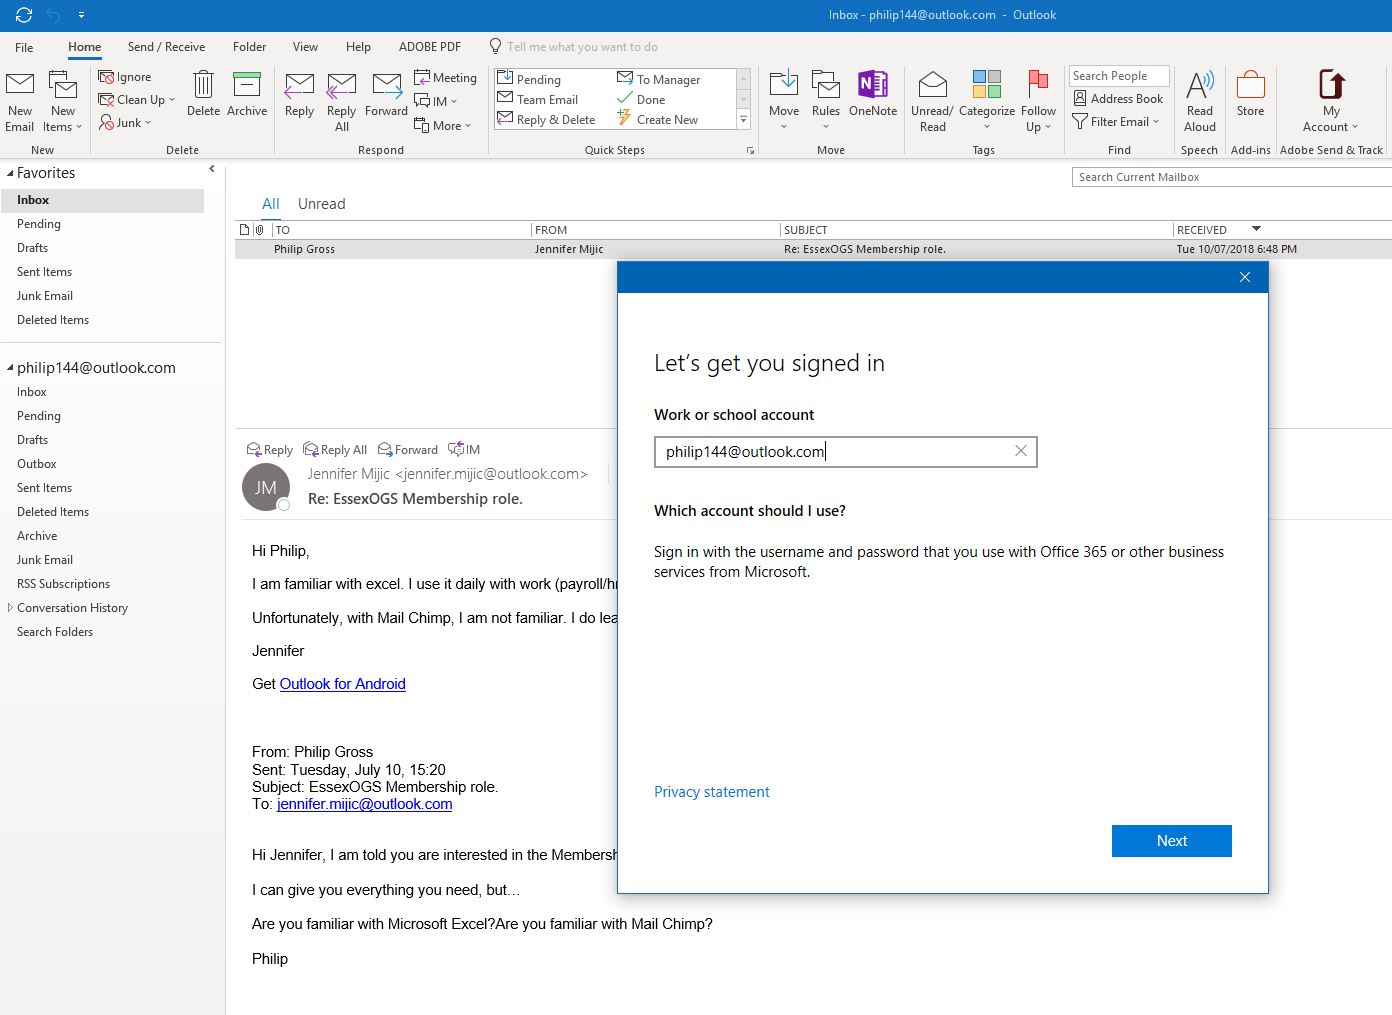Switch to Send / Receive tab
Viewport: 1392px width, 1015px height.
(x=166, y=47)
